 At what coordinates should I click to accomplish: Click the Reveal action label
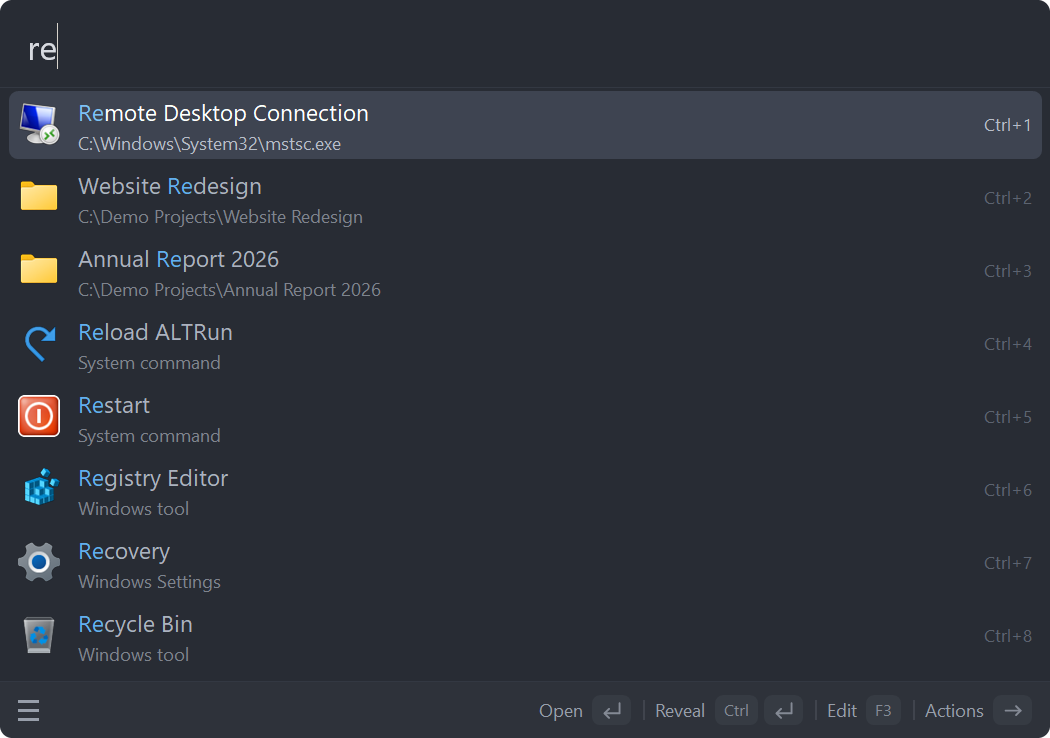tap(680, 711)
